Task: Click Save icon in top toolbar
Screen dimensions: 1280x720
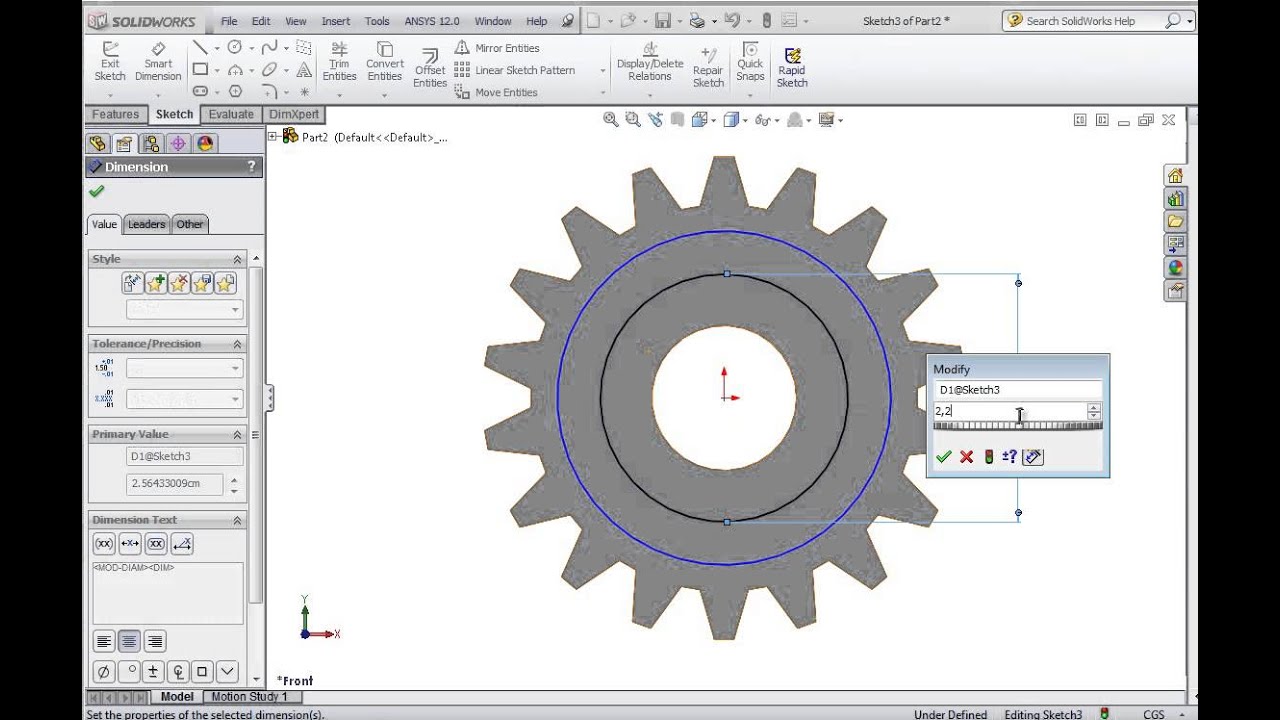Action: [x=661, y=20]
